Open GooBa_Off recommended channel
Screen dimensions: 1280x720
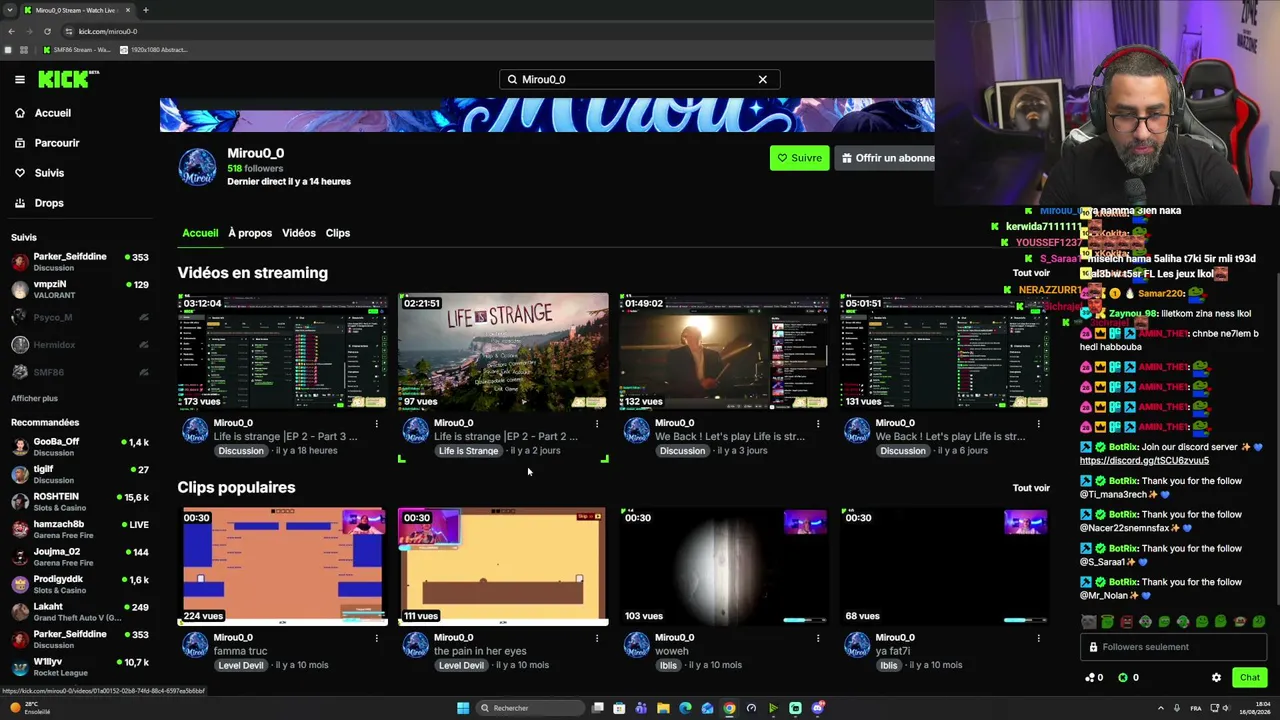tap(80, 447)
